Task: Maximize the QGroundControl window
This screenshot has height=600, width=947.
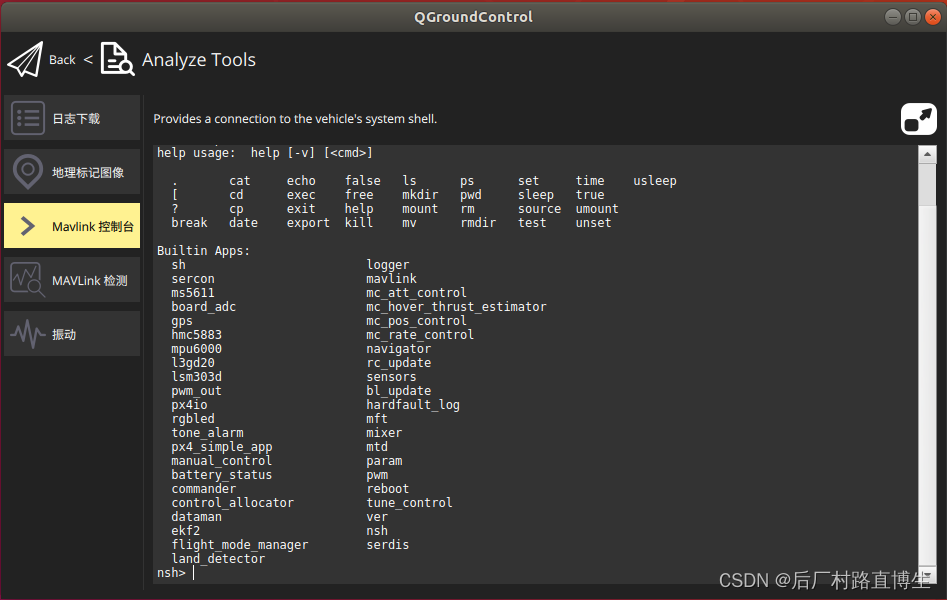Action: tap(913, 16)
